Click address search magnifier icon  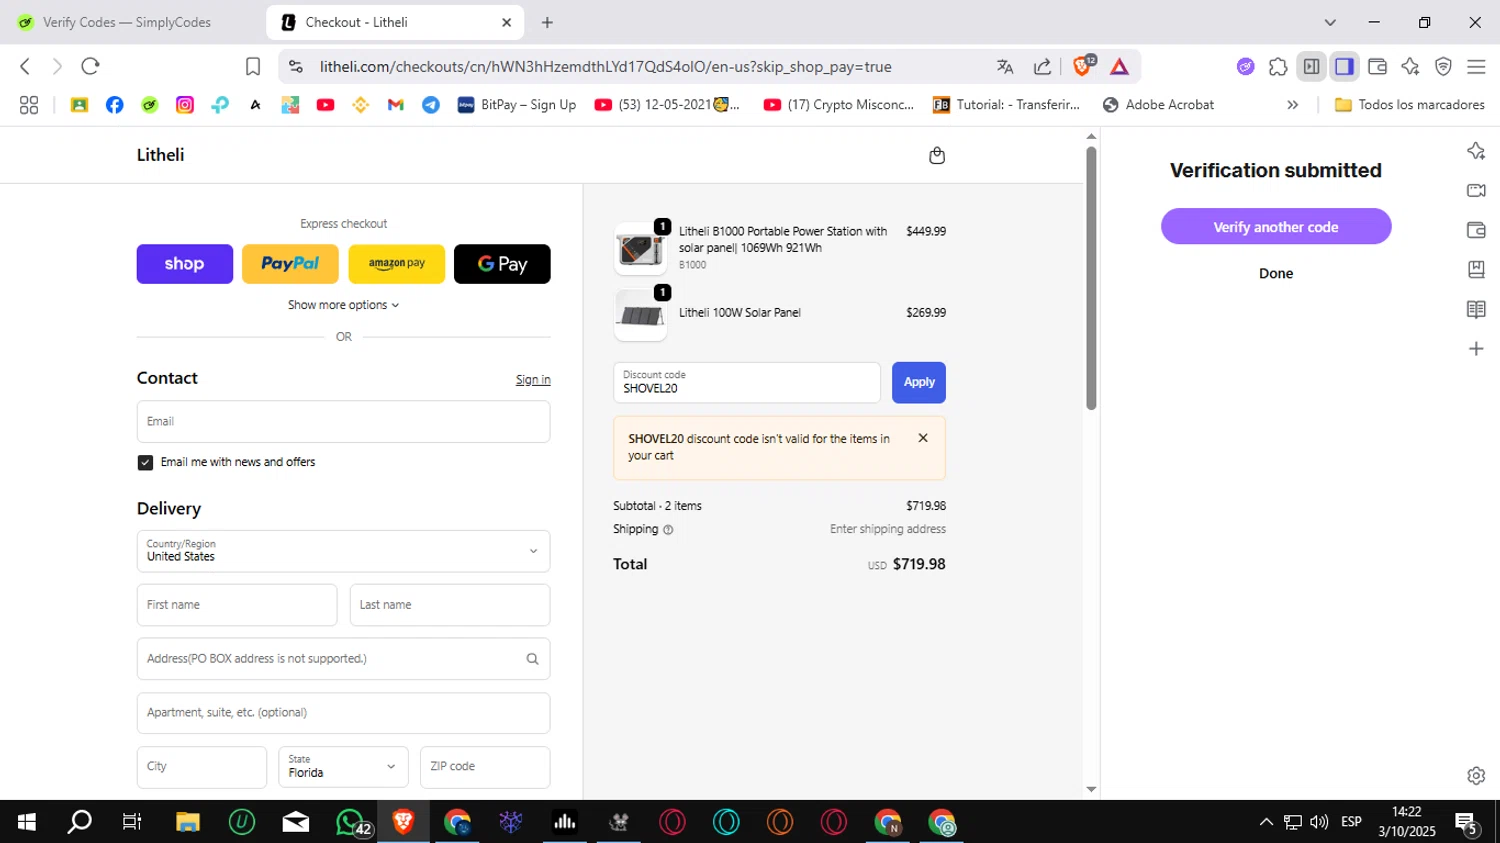[x=532, y=659]
